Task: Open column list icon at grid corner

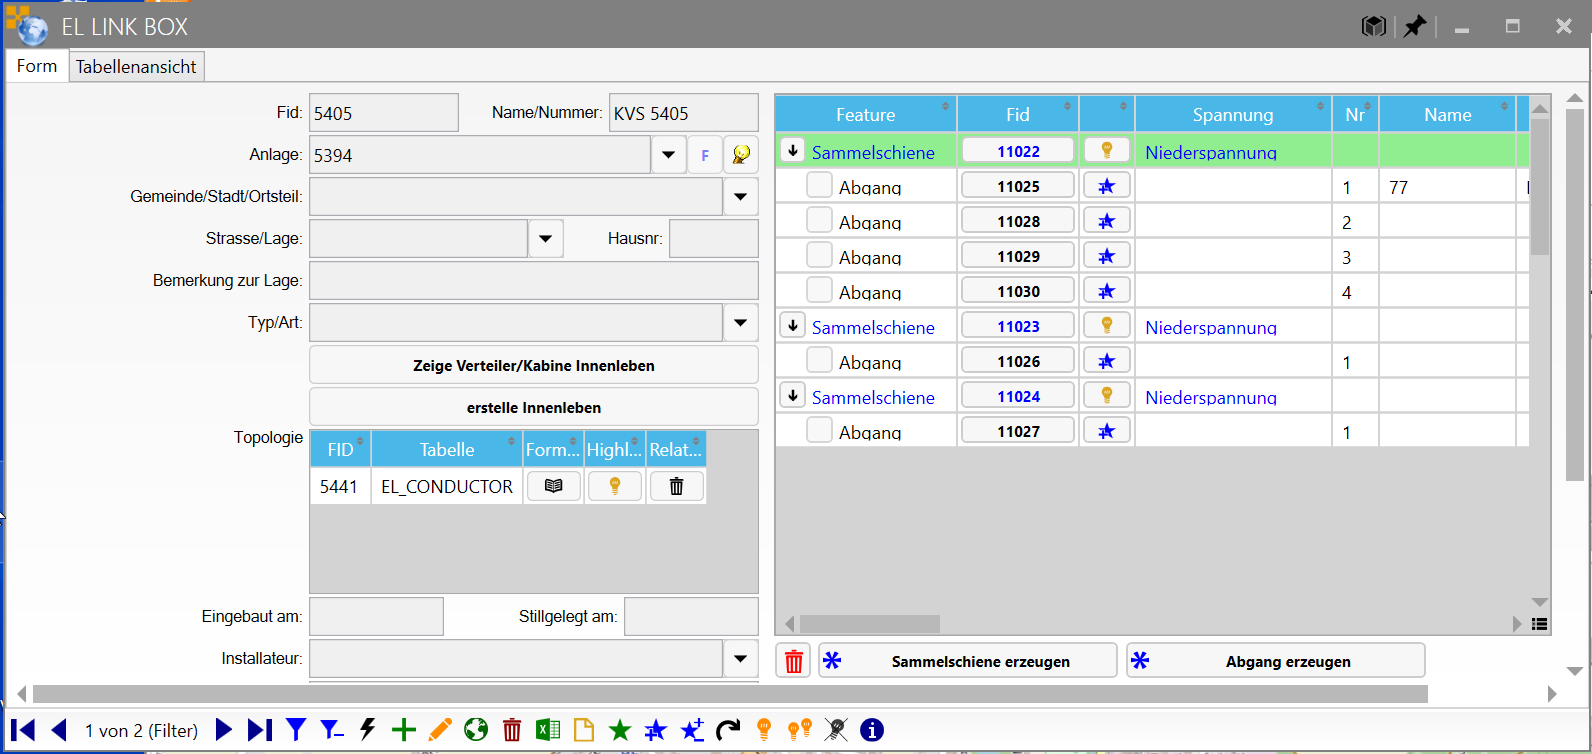Action: click(1540, 624)
